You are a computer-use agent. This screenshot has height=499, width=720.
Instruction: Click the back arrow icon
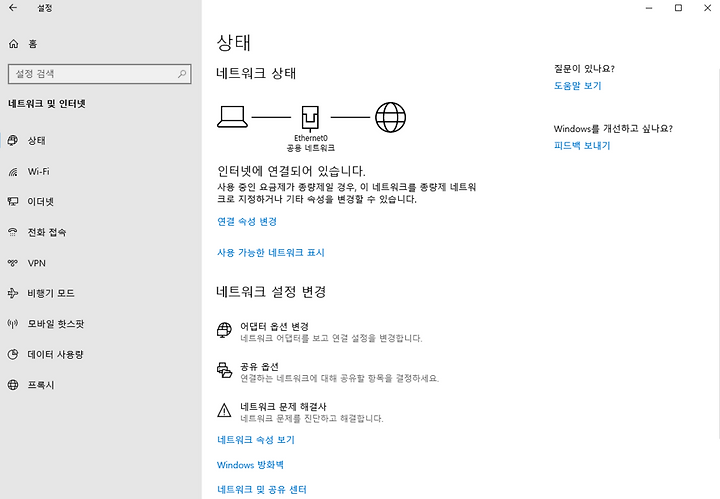pyautogui.click(x=13, y=8)
